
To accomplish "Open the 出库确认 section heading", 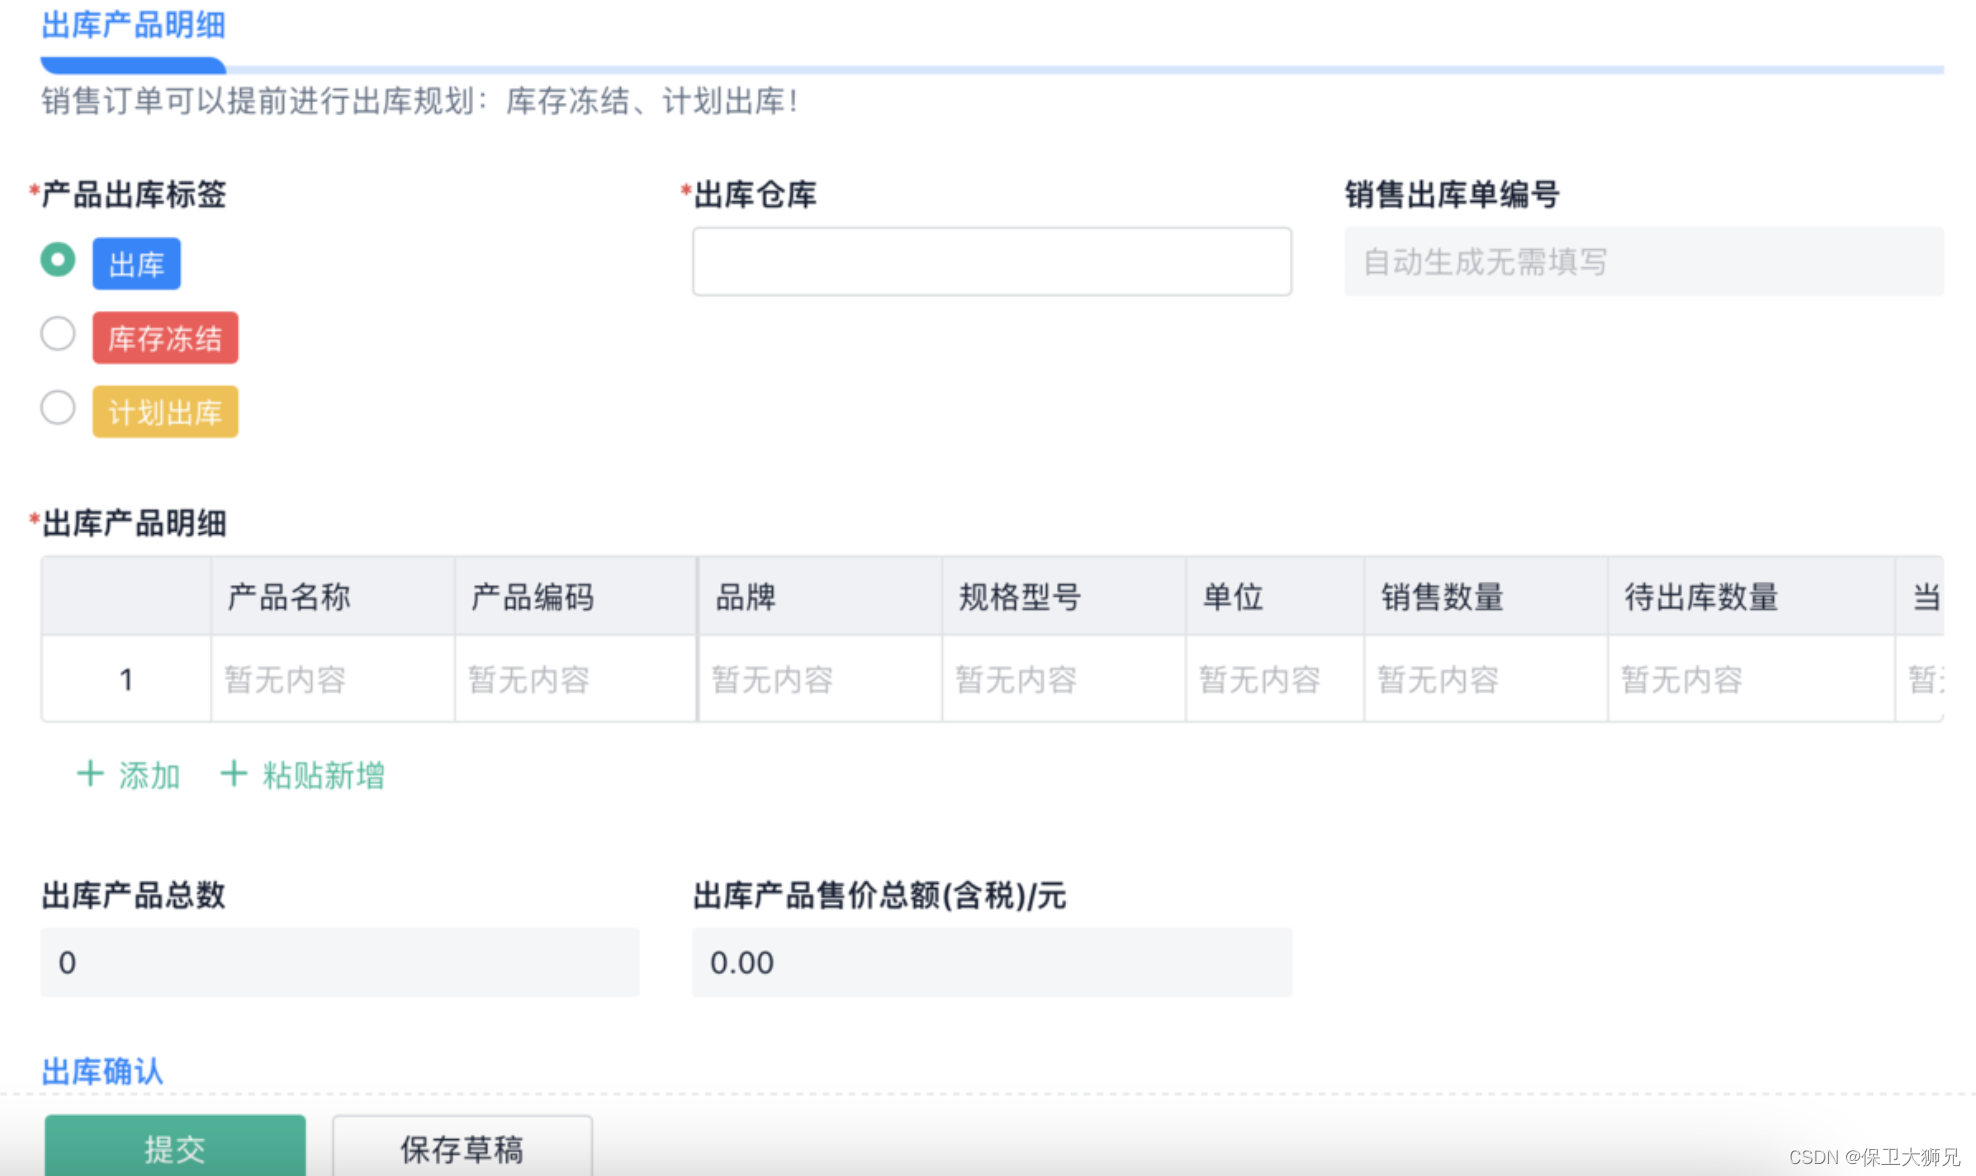I will pos(102,1071).
